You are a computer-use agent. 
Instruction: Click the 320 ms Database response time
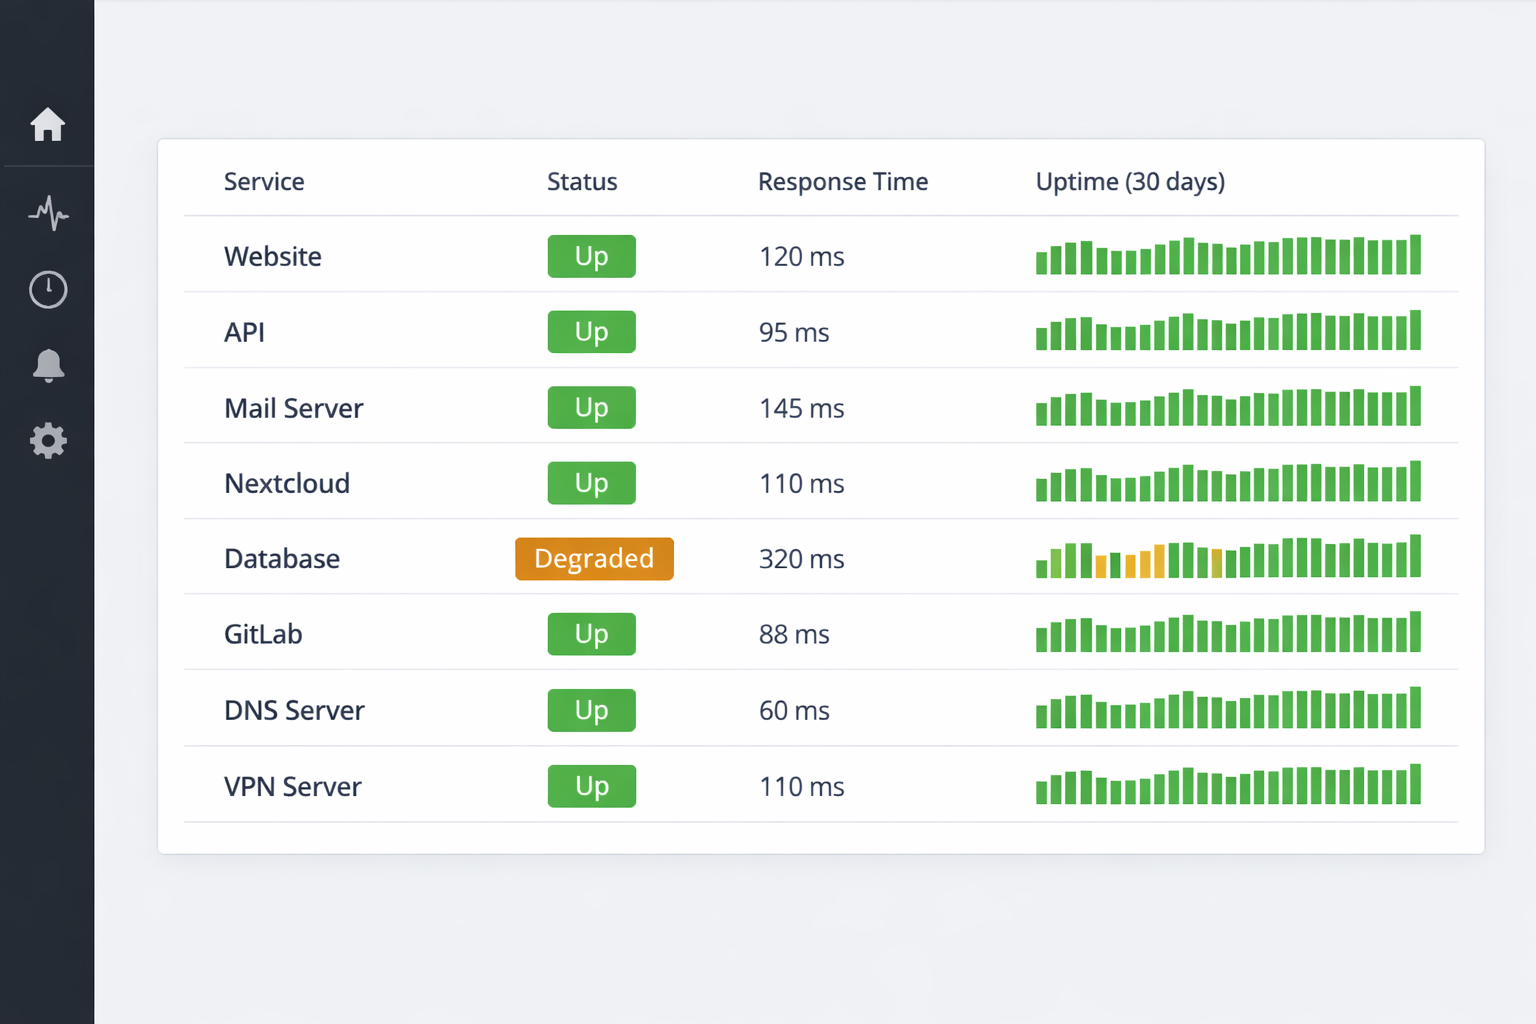click(801, 559)
